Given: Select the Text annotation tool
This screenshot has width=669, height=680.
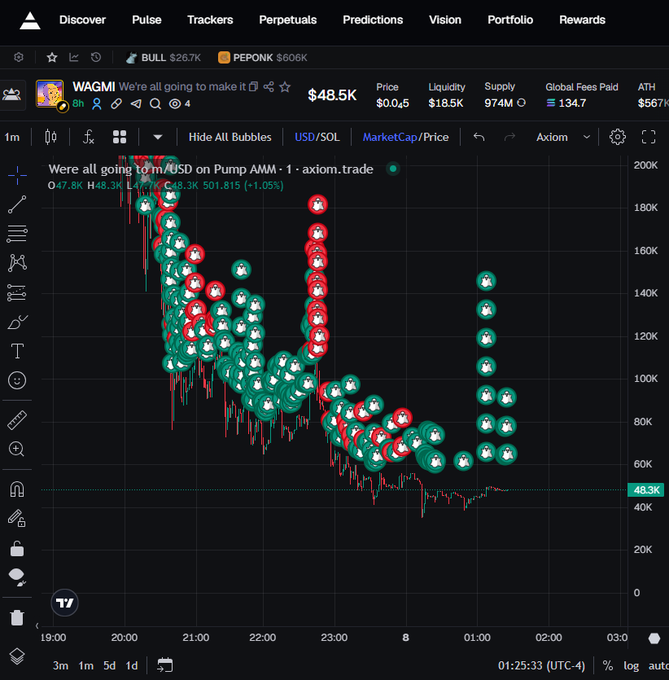Looking at the screenshot, I should [x=17, y=351].
